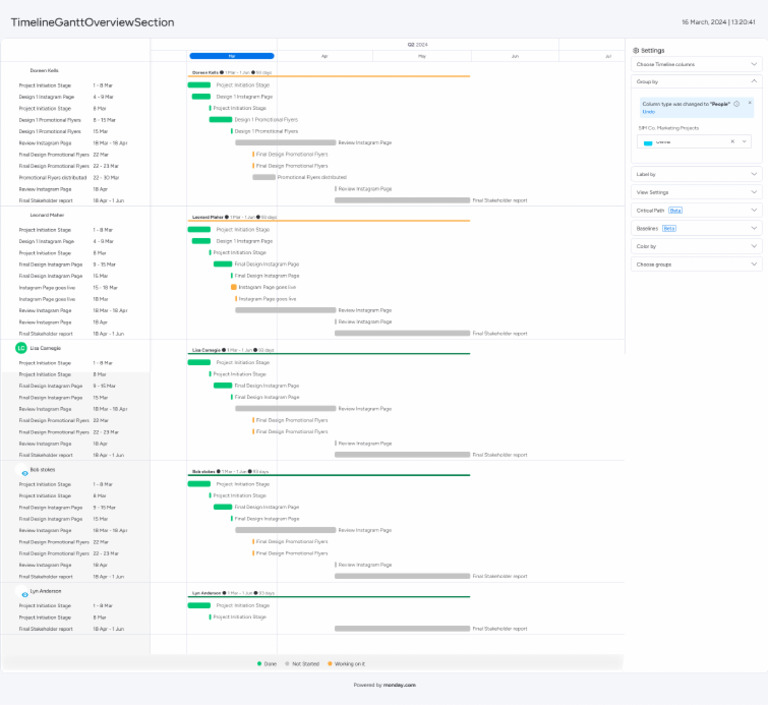Viewport: 768px width, 705px height.
Task: Select the highlighted Mar month header
Action: (231, 56)
